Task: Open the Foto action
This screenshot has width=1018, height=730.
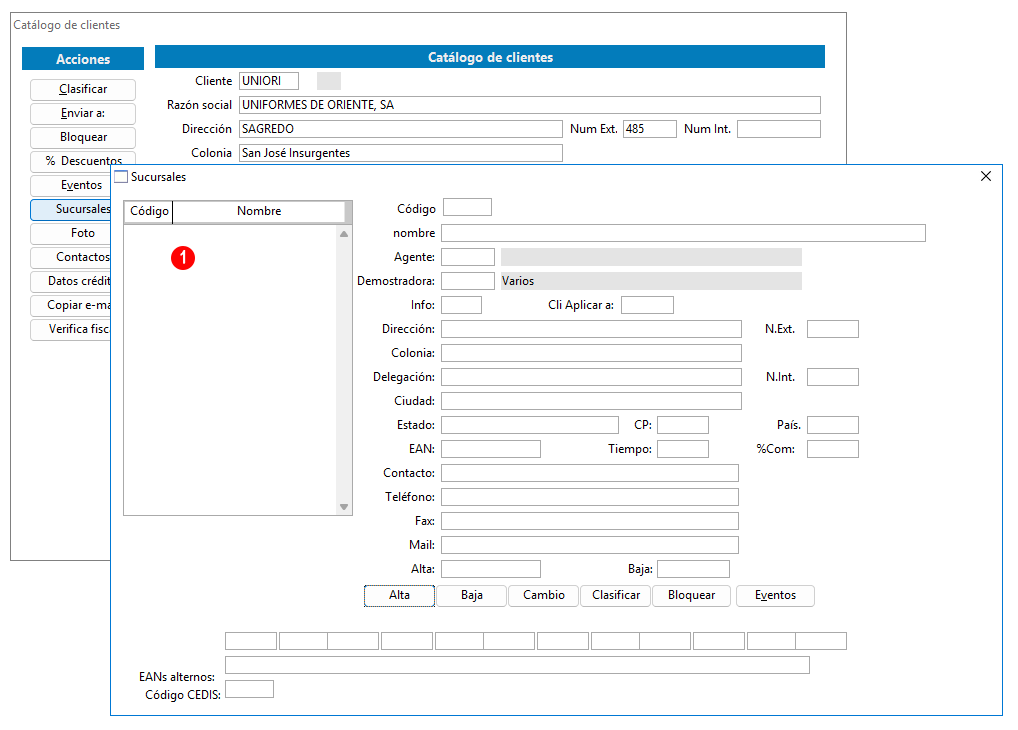Action: click(x=71, y=233)
